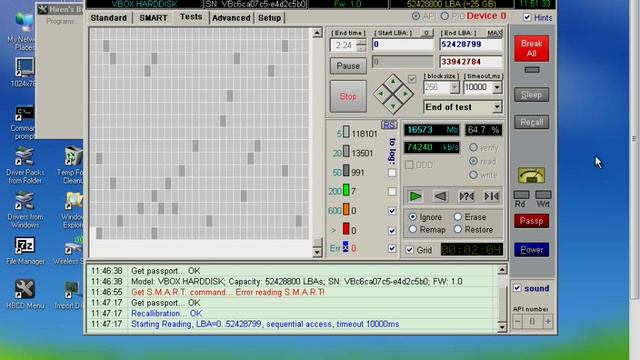The height and width of the screenshot is (360, 640).
Task: Open the Tests tab
Action: 191,17
